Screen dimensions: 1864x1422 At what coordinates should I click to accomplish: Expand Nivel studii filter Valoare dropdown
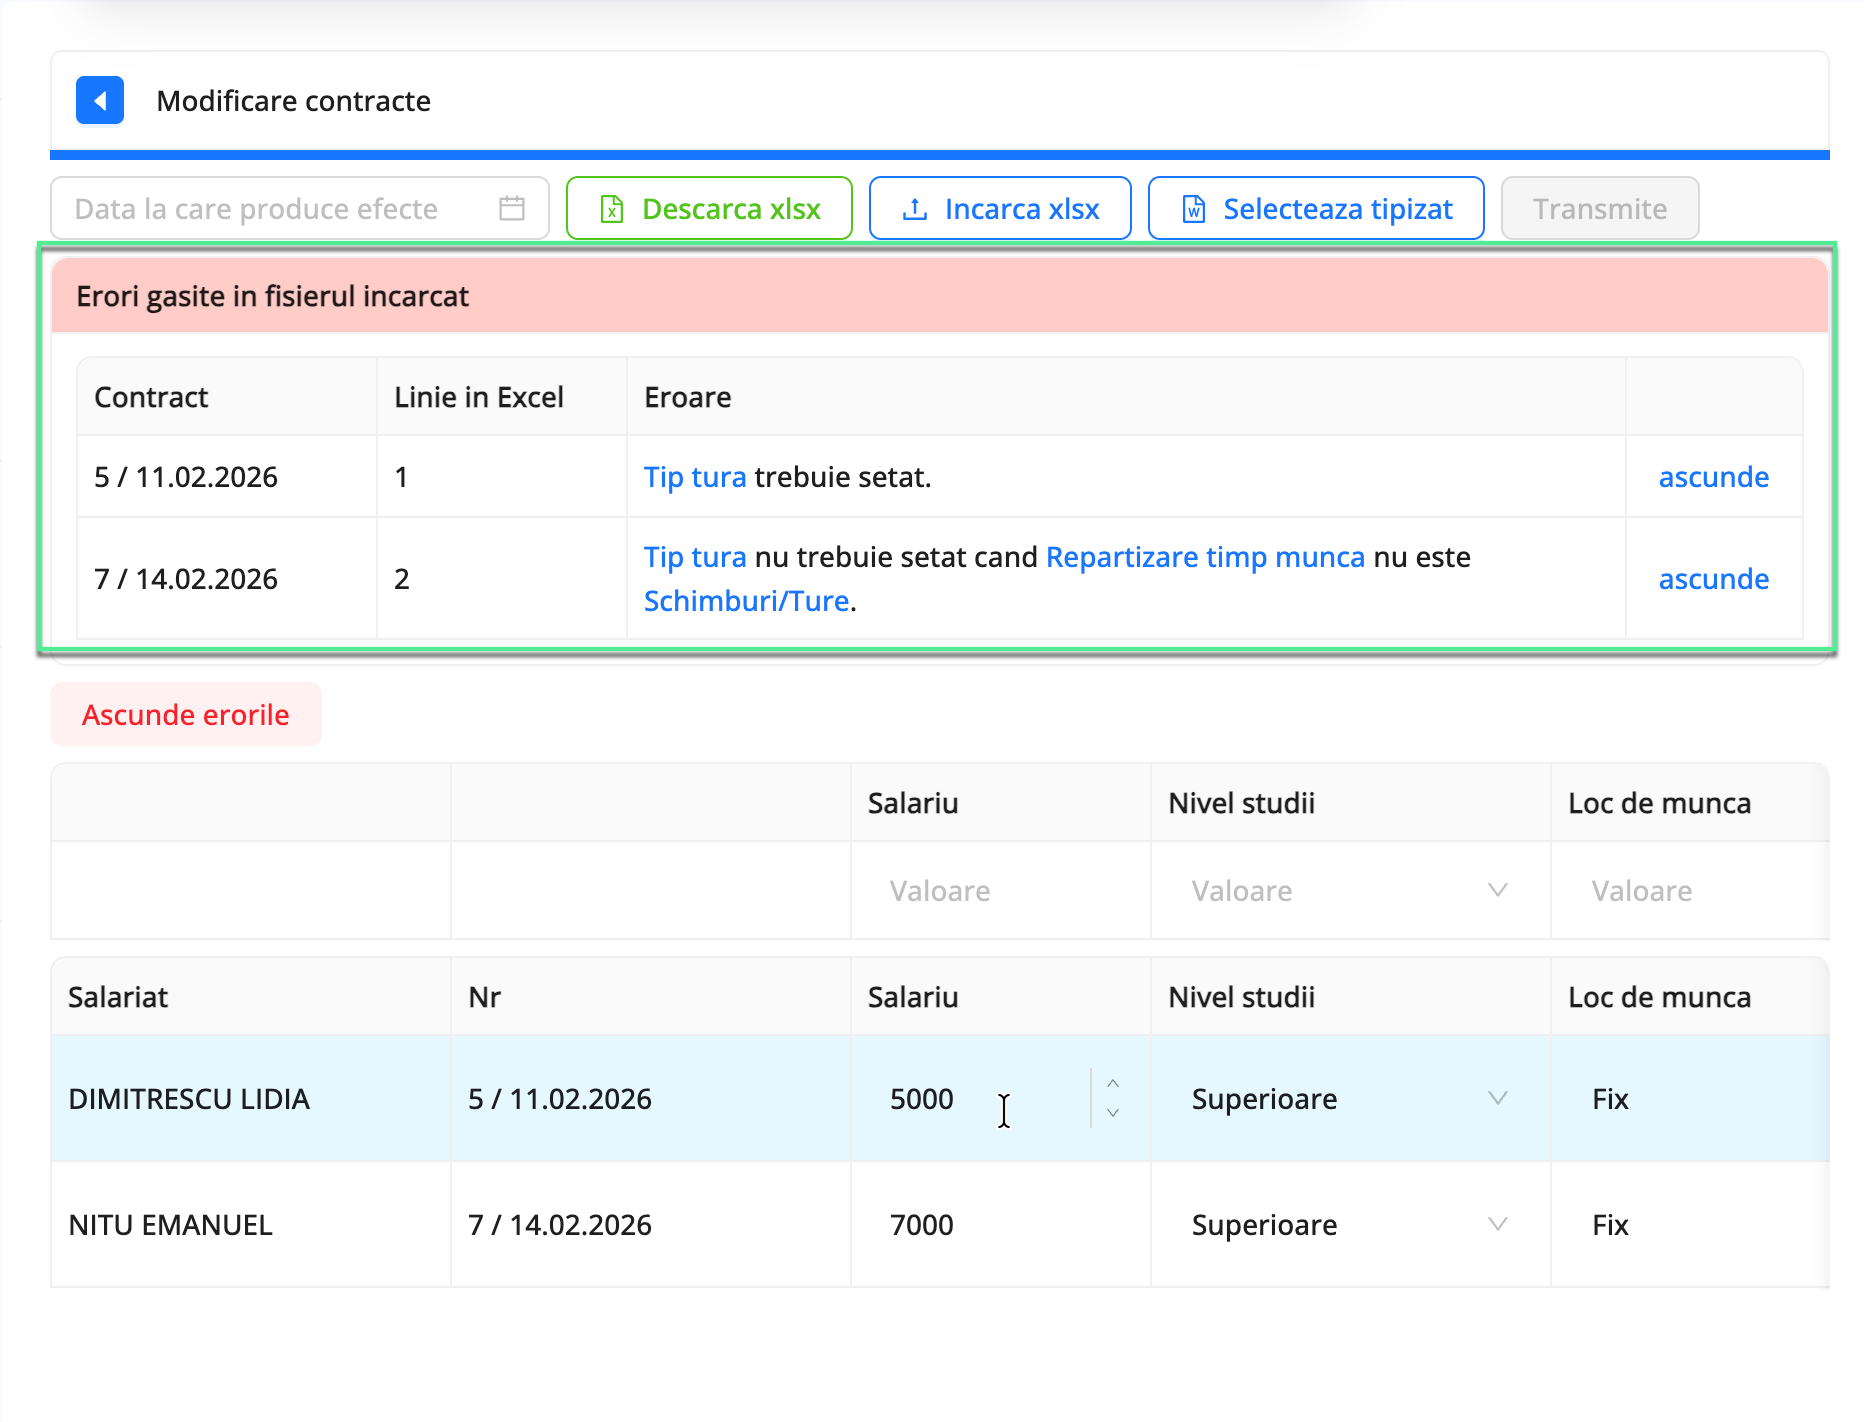coord(1349,890)
